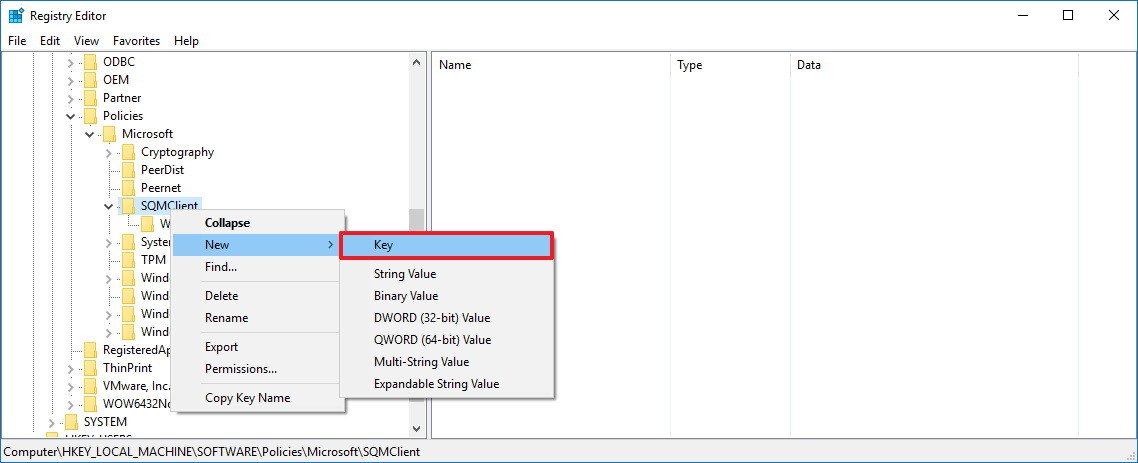The image size is (1138, 463).
Task: Create a new Expandable String Value
Action: coord(447,384)
